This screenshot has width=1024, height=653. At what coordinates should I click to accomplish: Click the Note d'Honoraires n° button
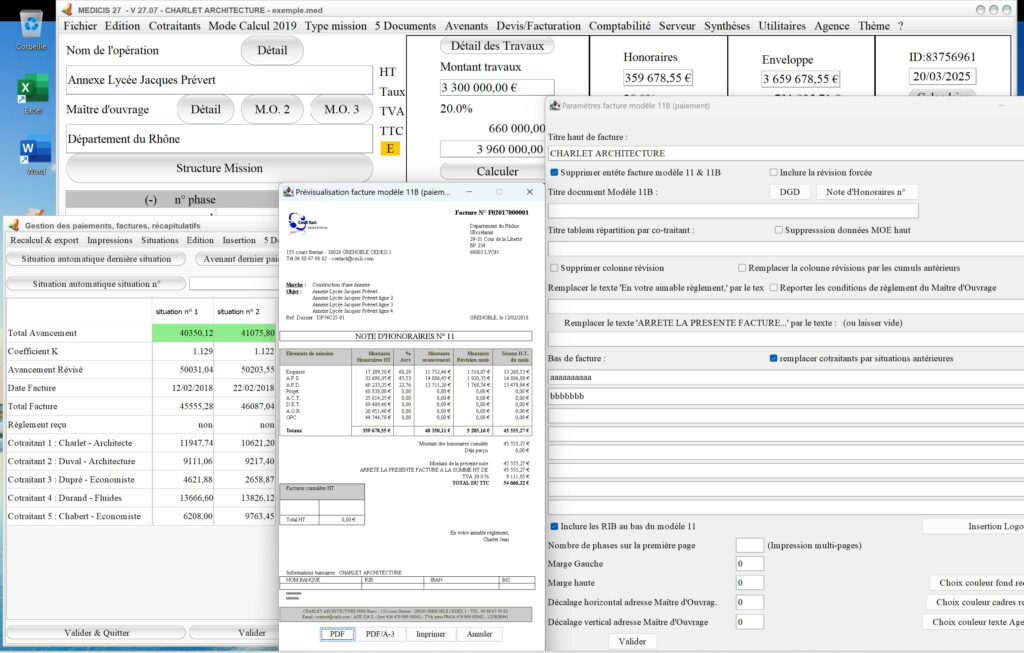point(865,192)
